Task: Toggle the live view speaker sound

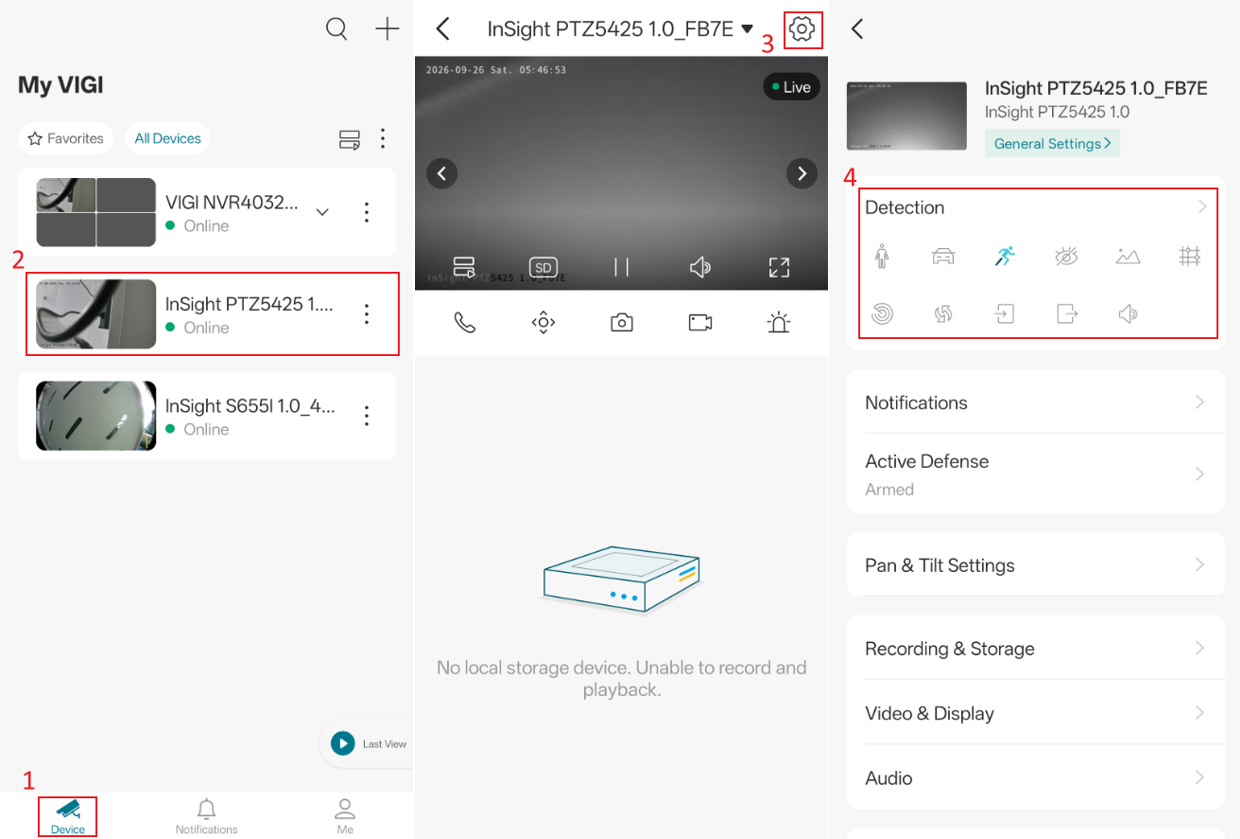Action: (700, 267)
